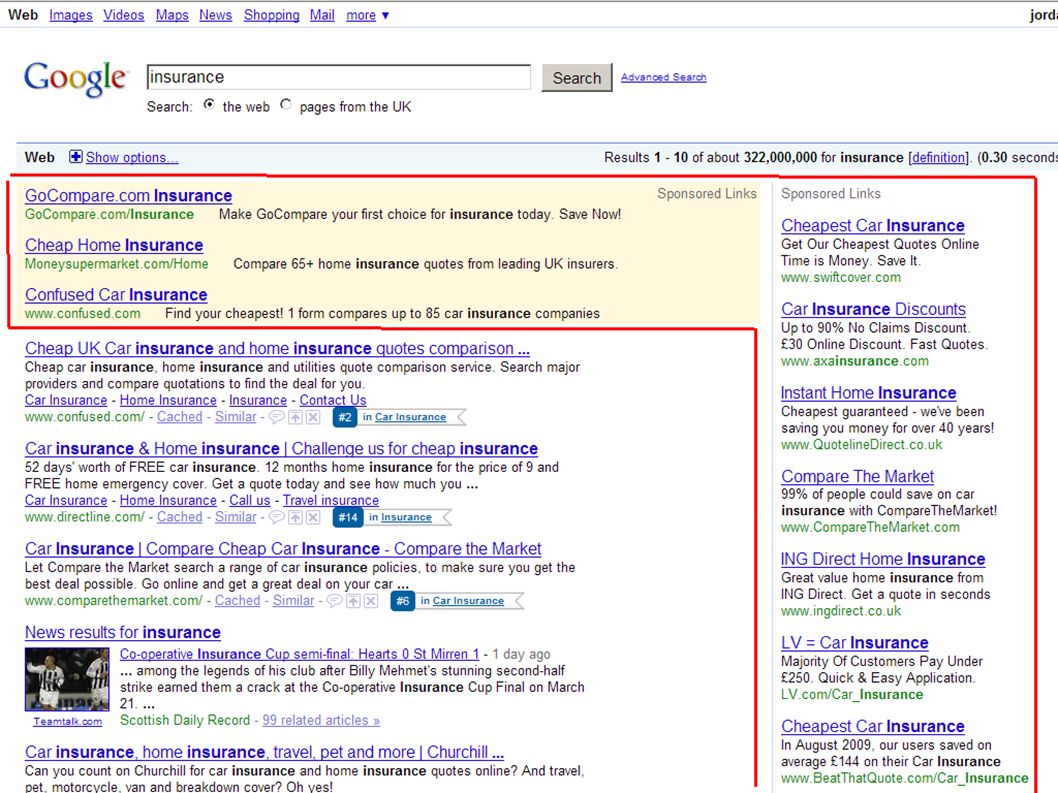Select 'pages from the UK' radio button
The height and width of the screenshot is (793, 1058).
click(286, 105)
